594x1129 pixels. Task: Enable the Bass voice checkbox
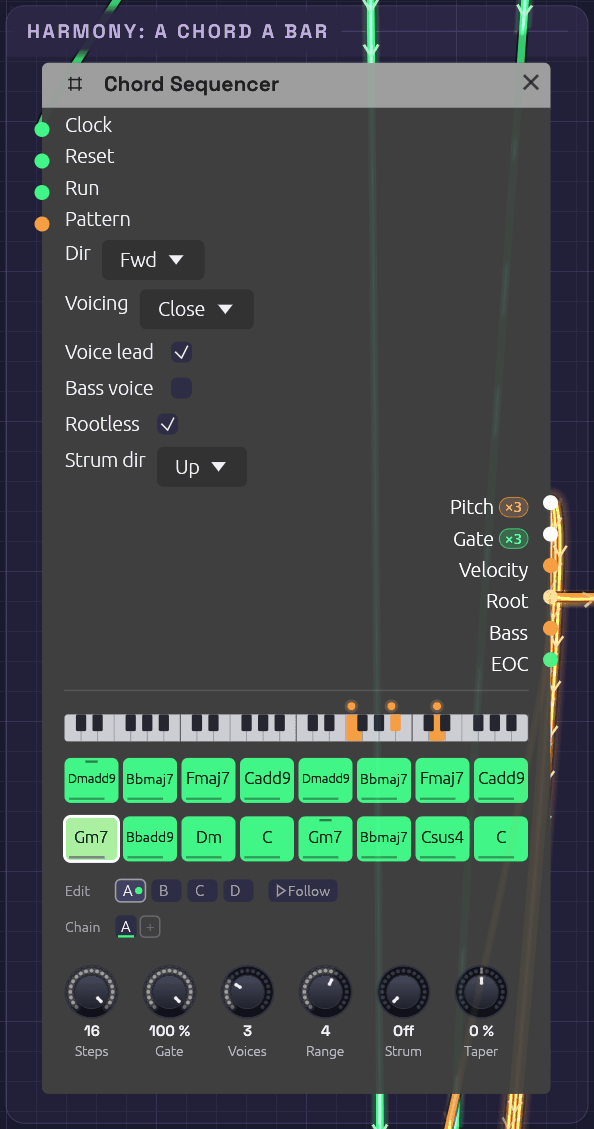(181, 388)
